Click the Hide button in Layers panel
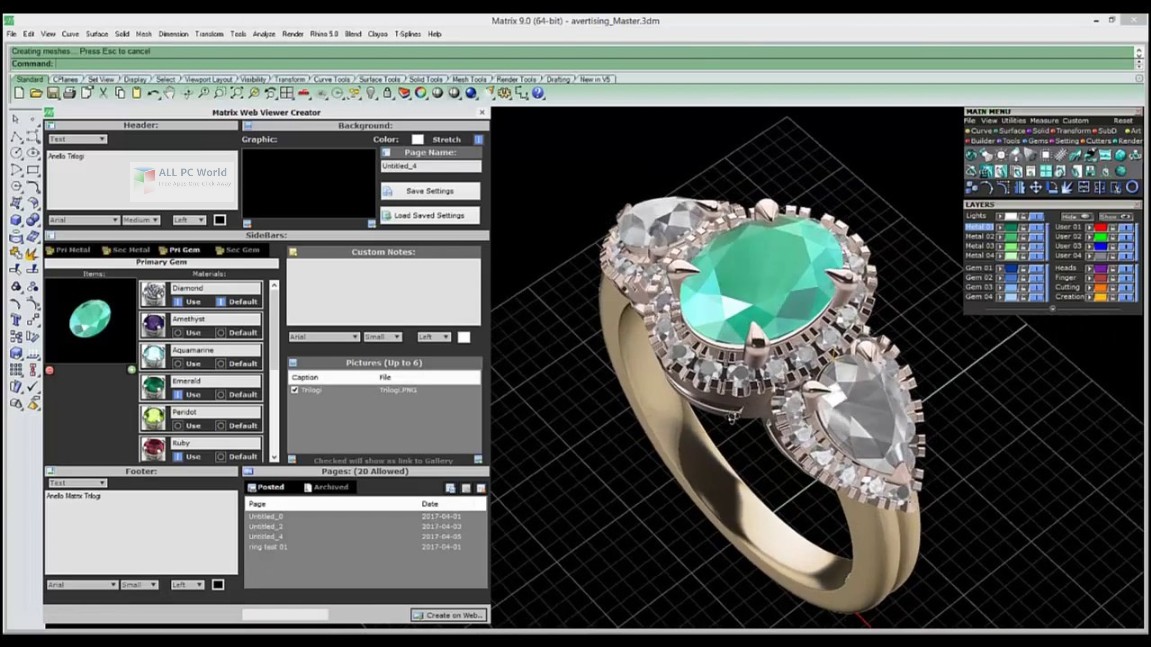 (x=1076, y=217)
